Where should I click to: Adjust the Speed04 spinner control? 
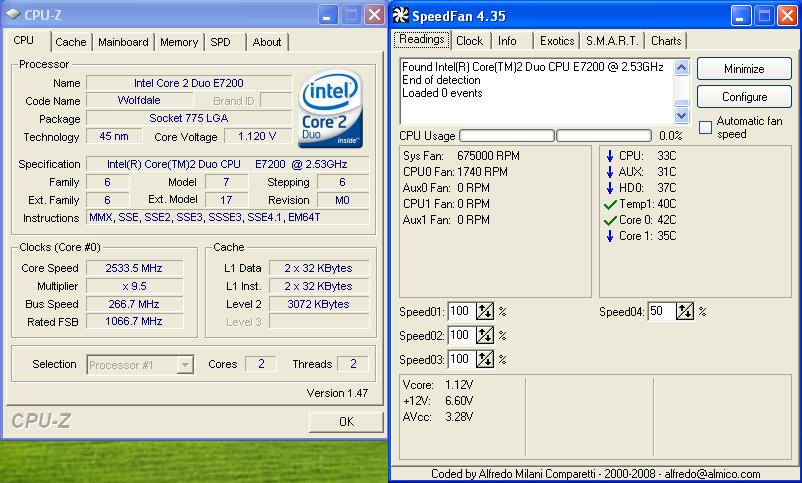pos(685,311)
